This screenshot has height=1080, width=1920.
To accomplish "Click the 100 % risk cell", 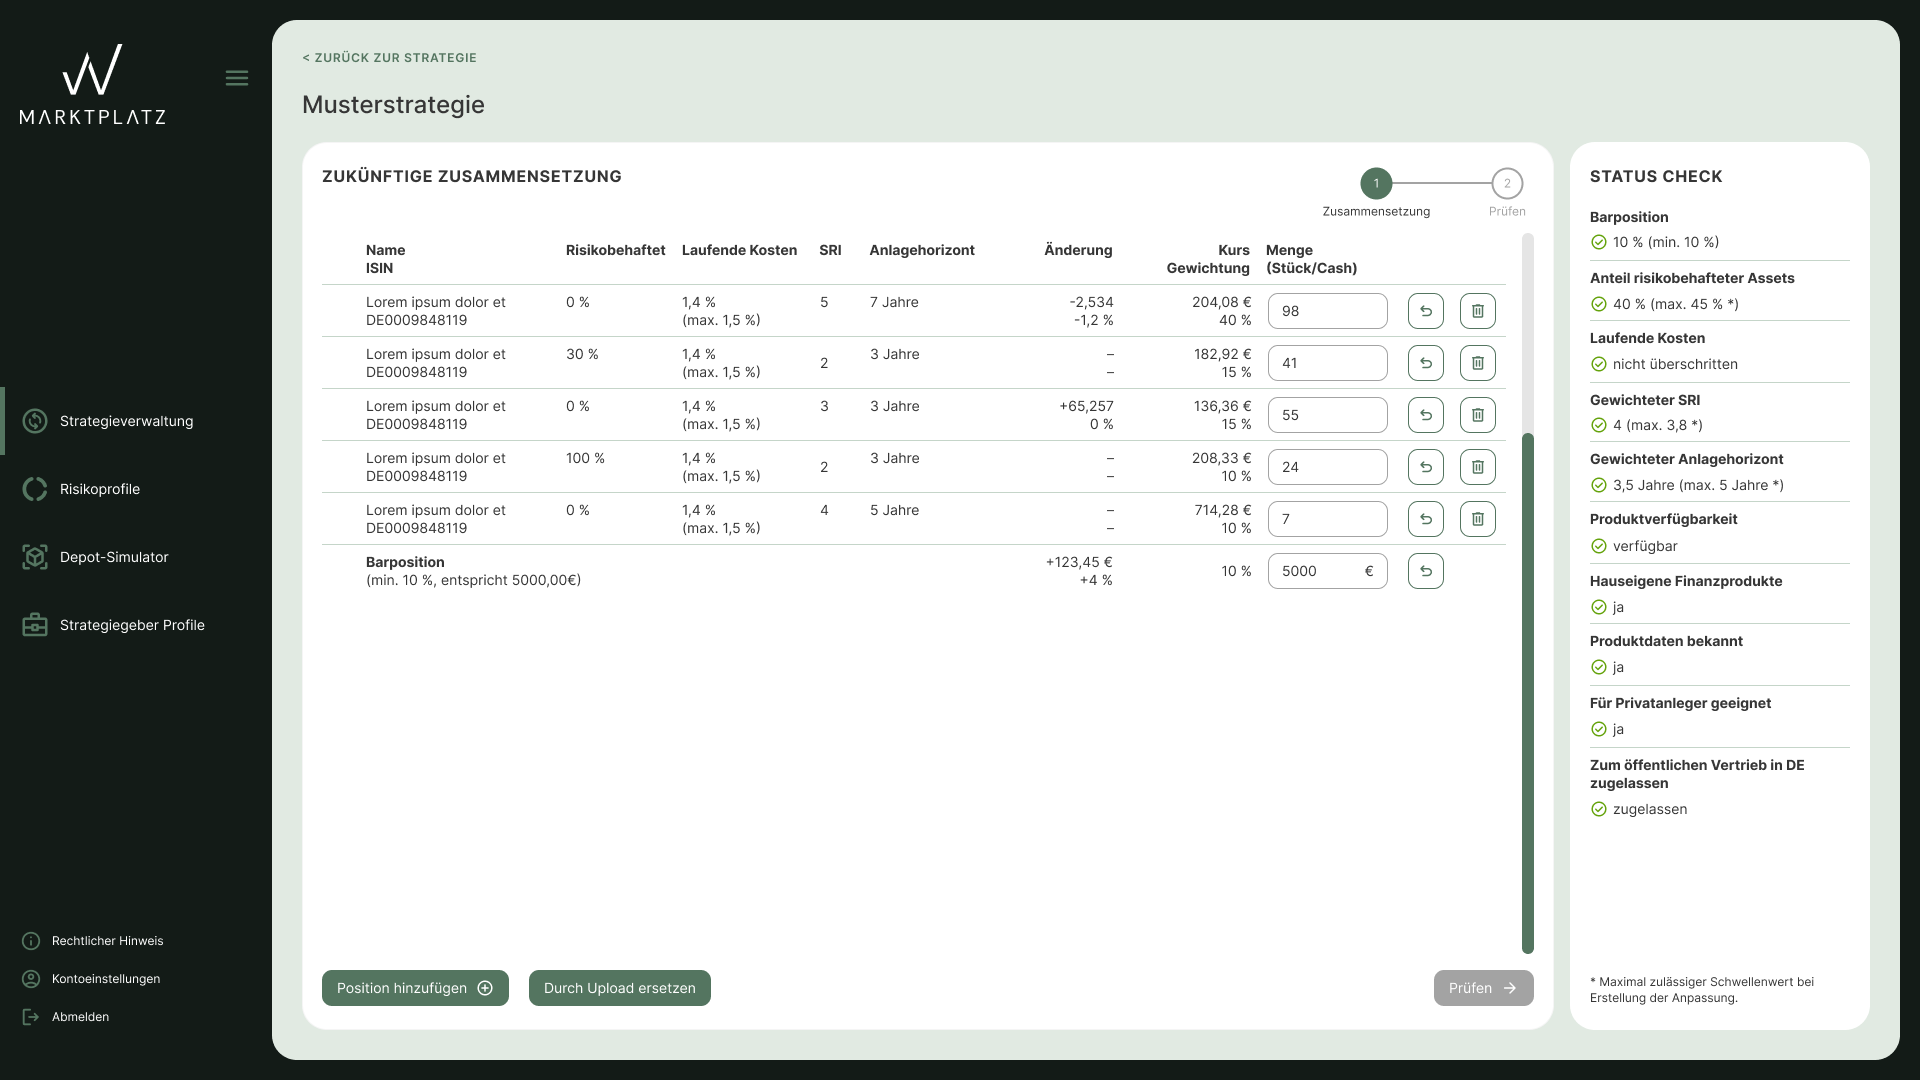I will pos(585,458).
